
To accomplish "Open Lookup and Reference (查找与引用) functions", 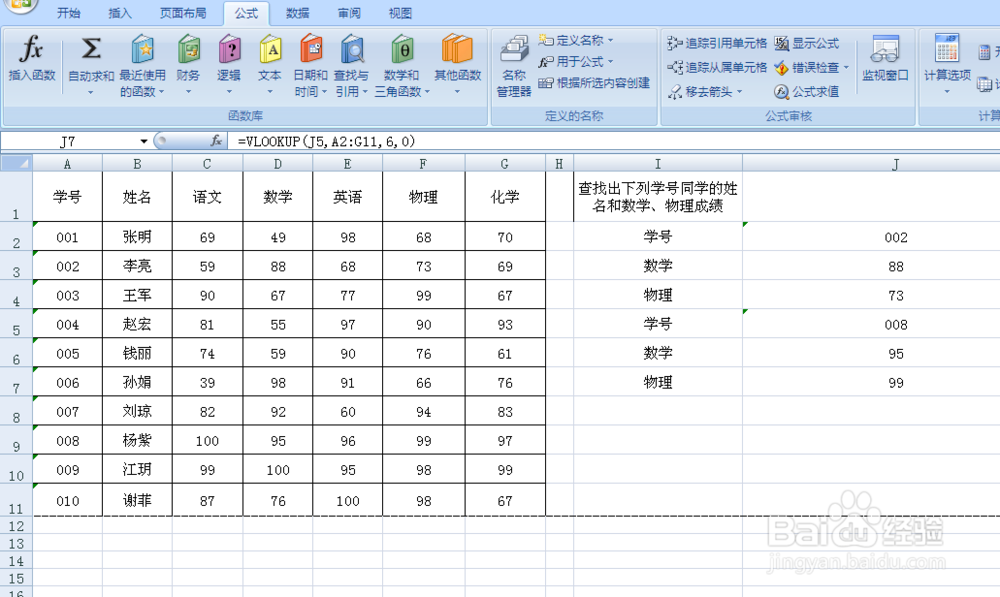I will pyautogui.click(x=351, y=66).
